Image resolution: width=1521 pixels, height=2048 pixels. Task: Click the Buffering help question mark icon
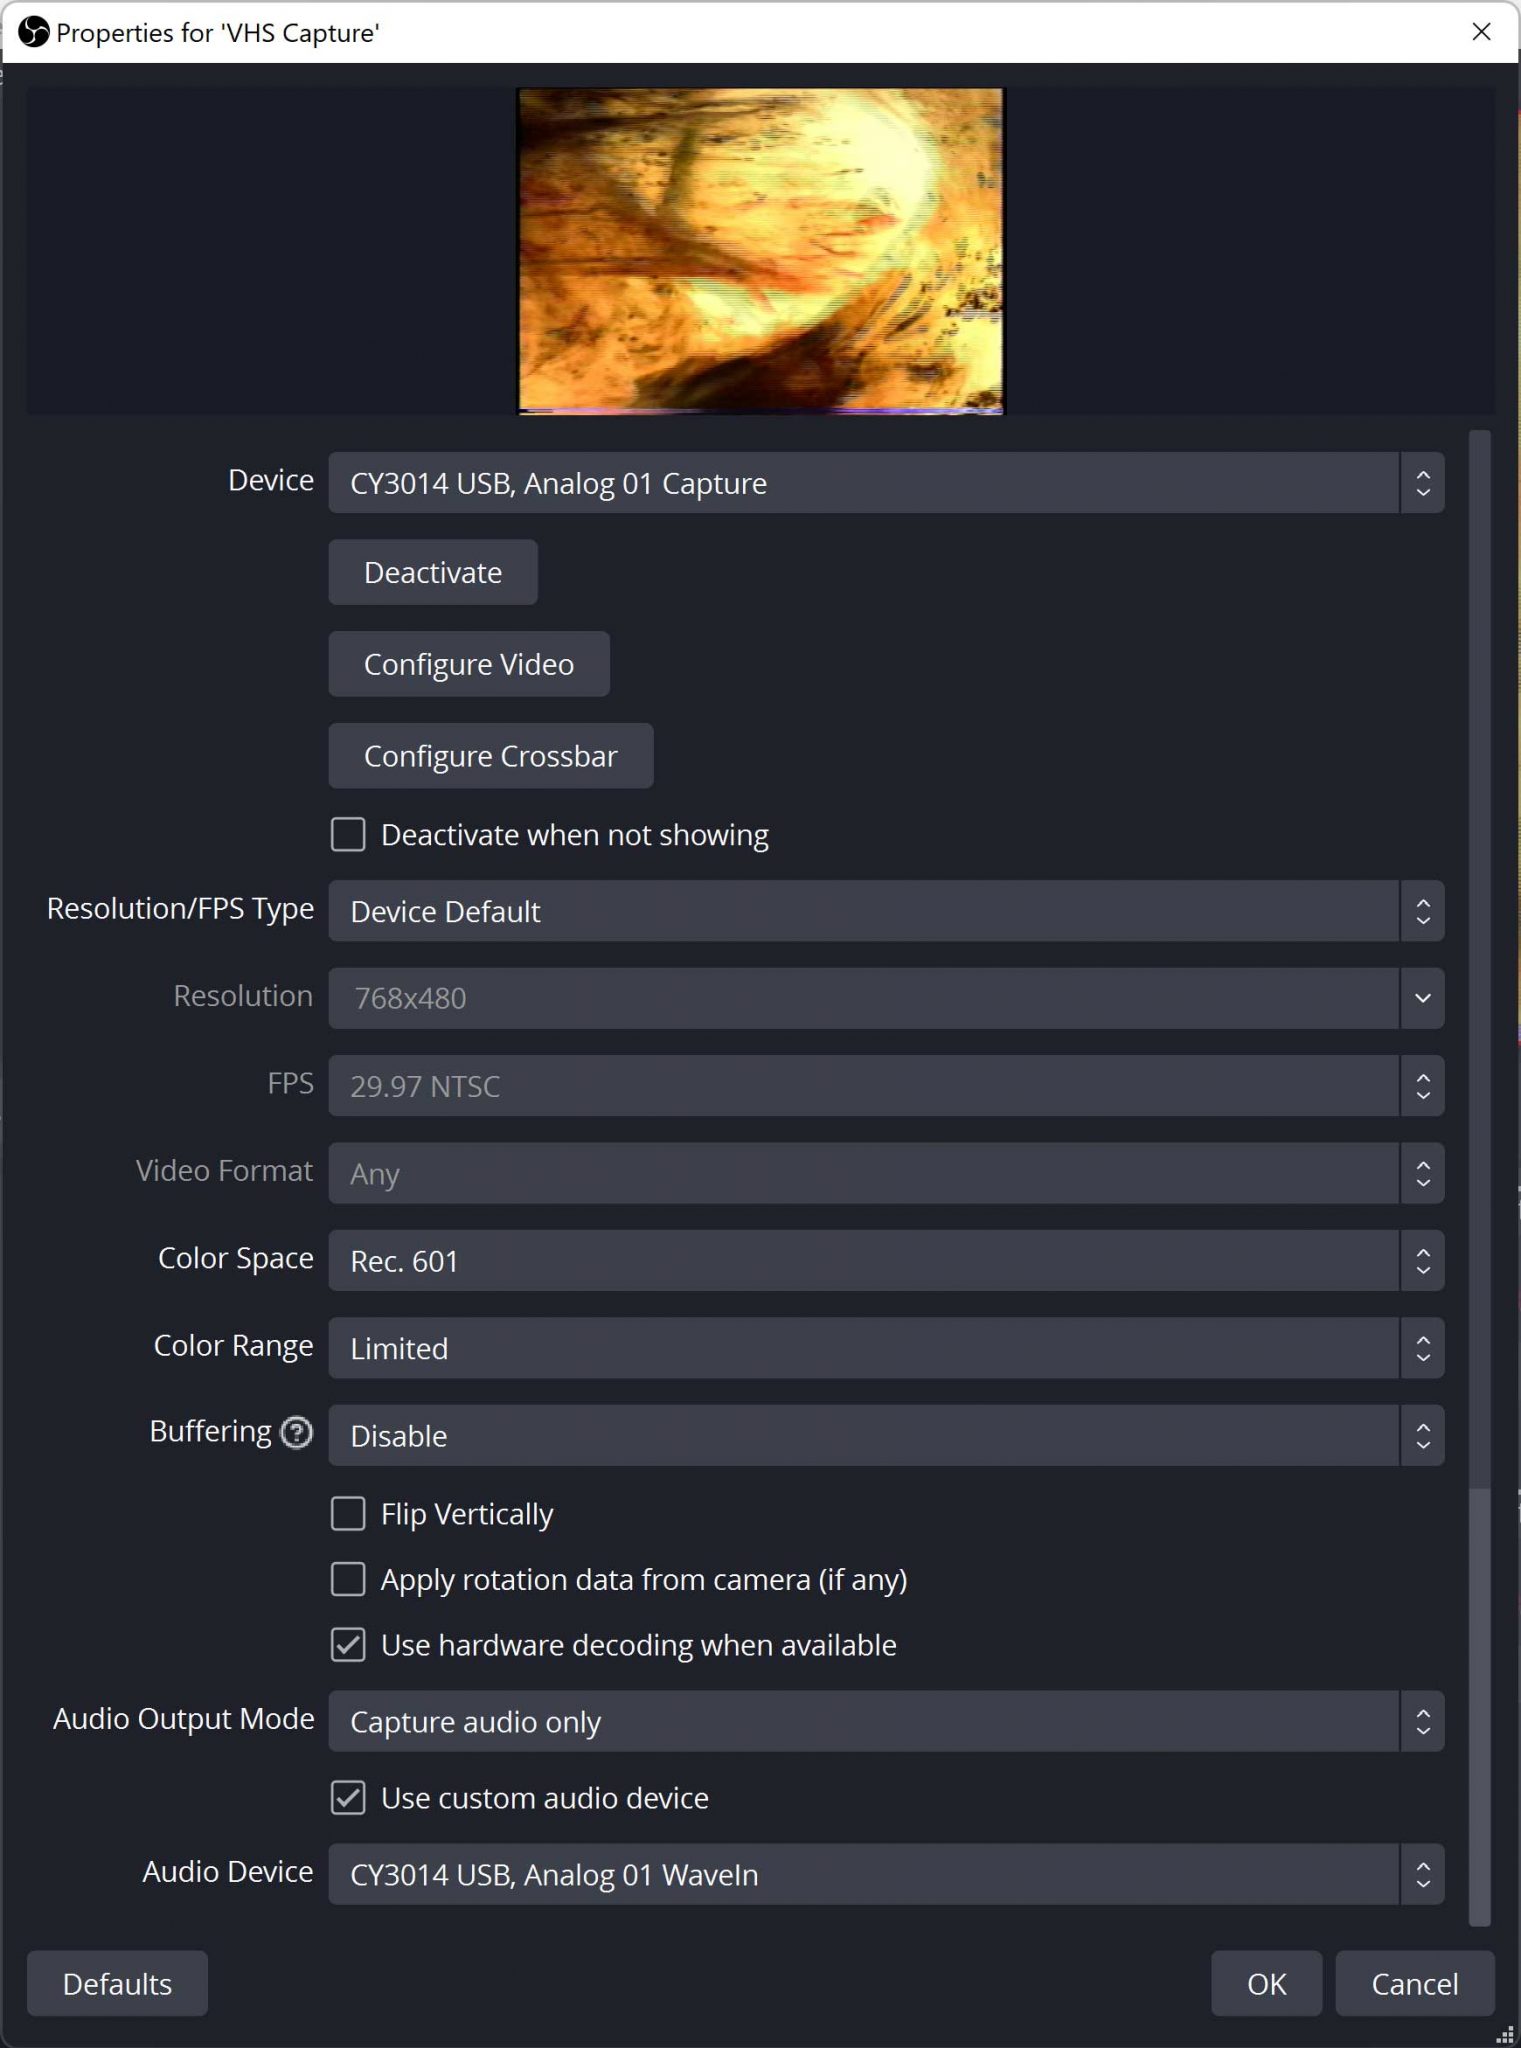point(296,1433)
